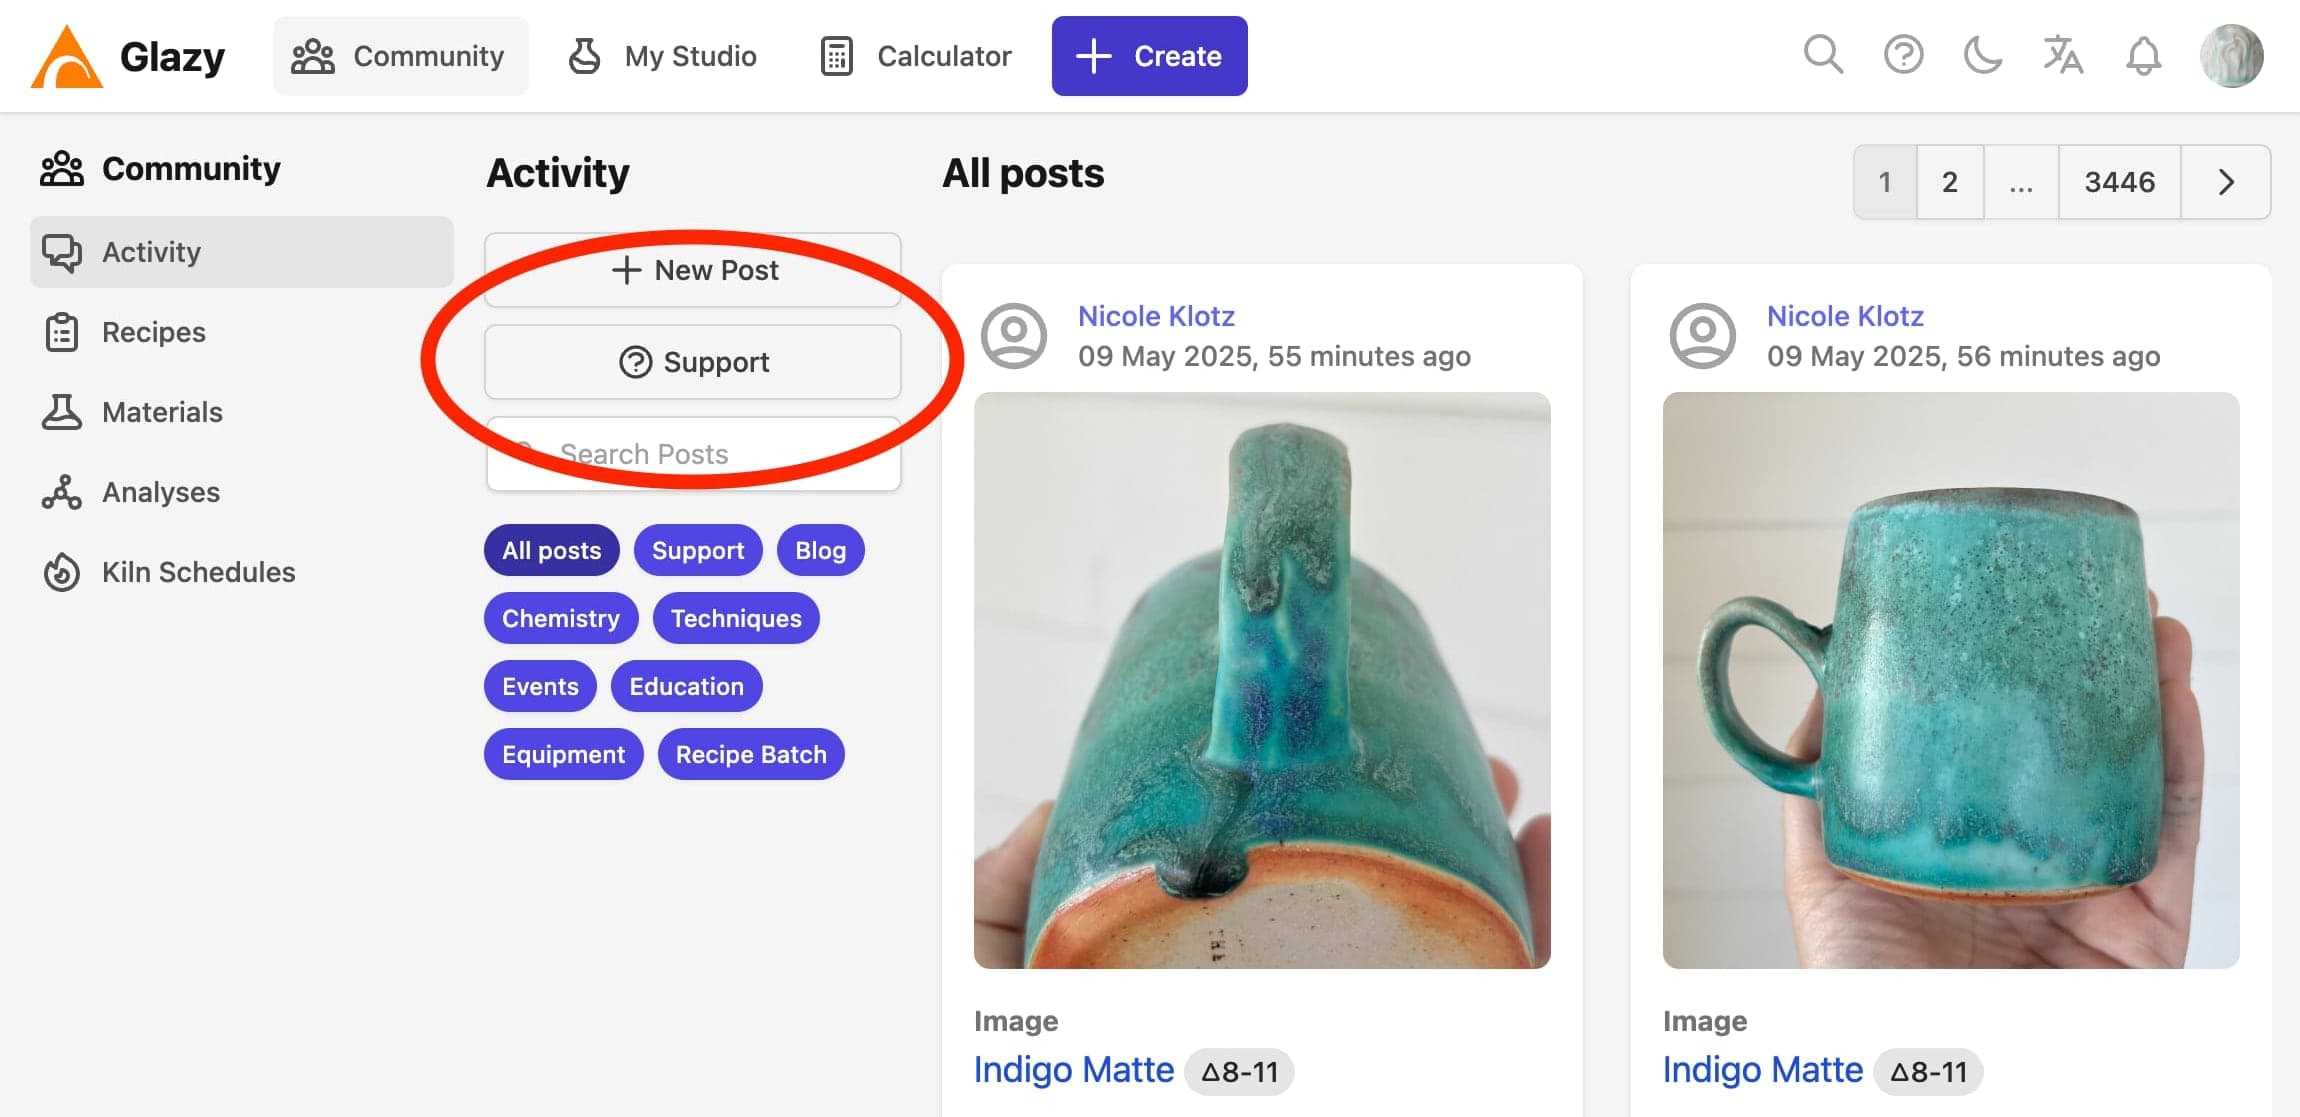
Task: Click the Glazy logo icon
Action: [x=62, y=55]
